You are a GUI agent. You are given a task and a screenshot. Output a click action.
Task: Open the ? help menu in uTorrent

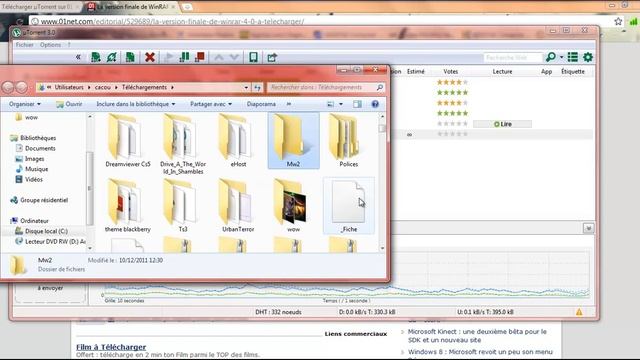coord(69,45)
